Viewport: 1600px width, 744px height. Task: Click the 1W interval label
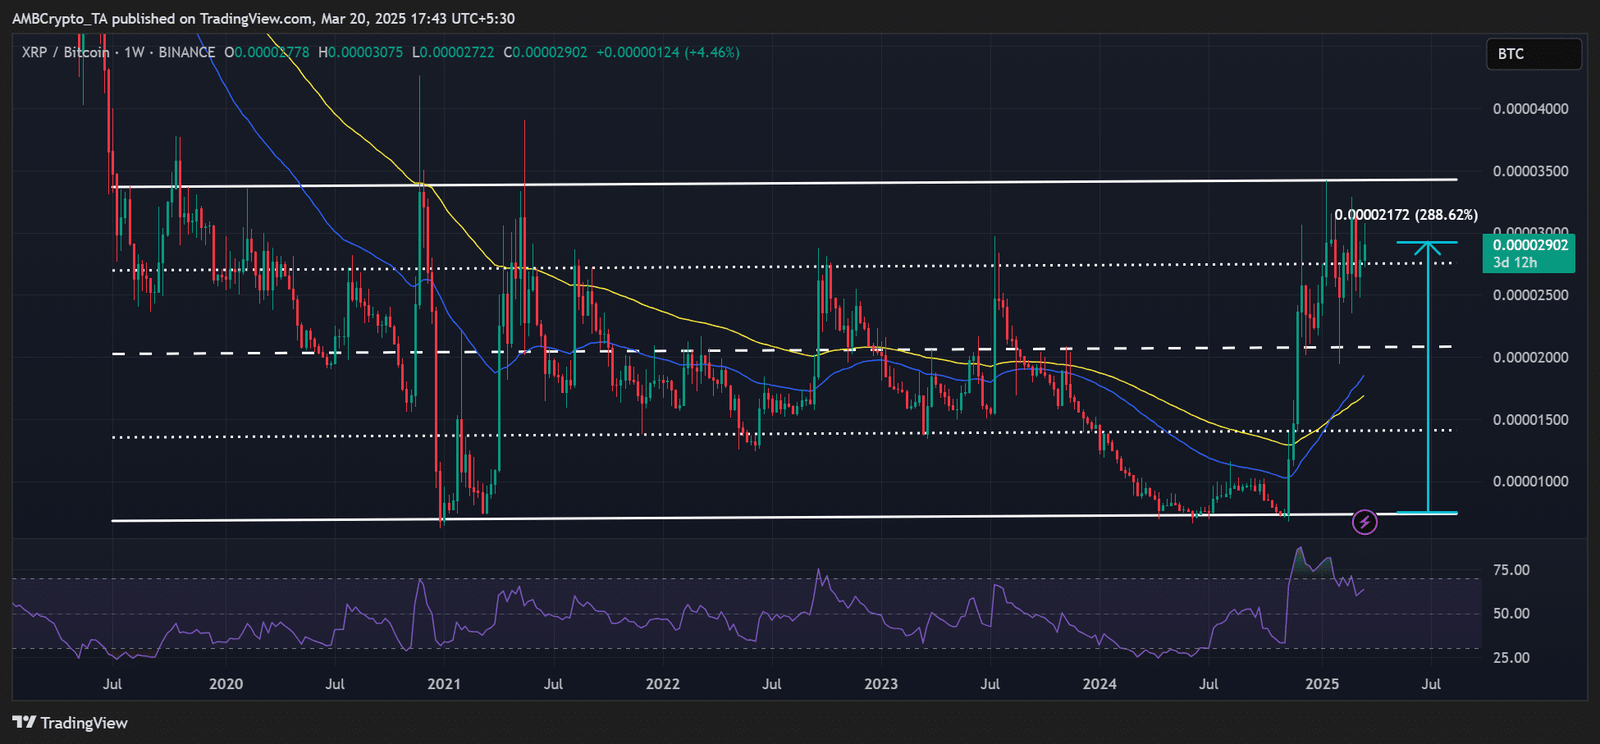[x=134, y=52]
